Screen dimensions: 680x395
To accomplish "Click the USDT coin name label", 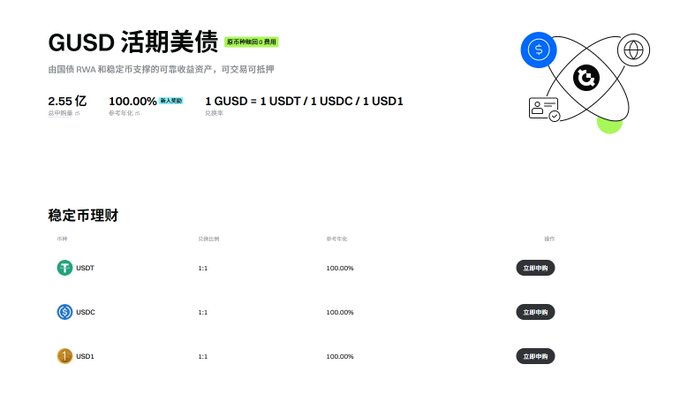I will (85, 268).
